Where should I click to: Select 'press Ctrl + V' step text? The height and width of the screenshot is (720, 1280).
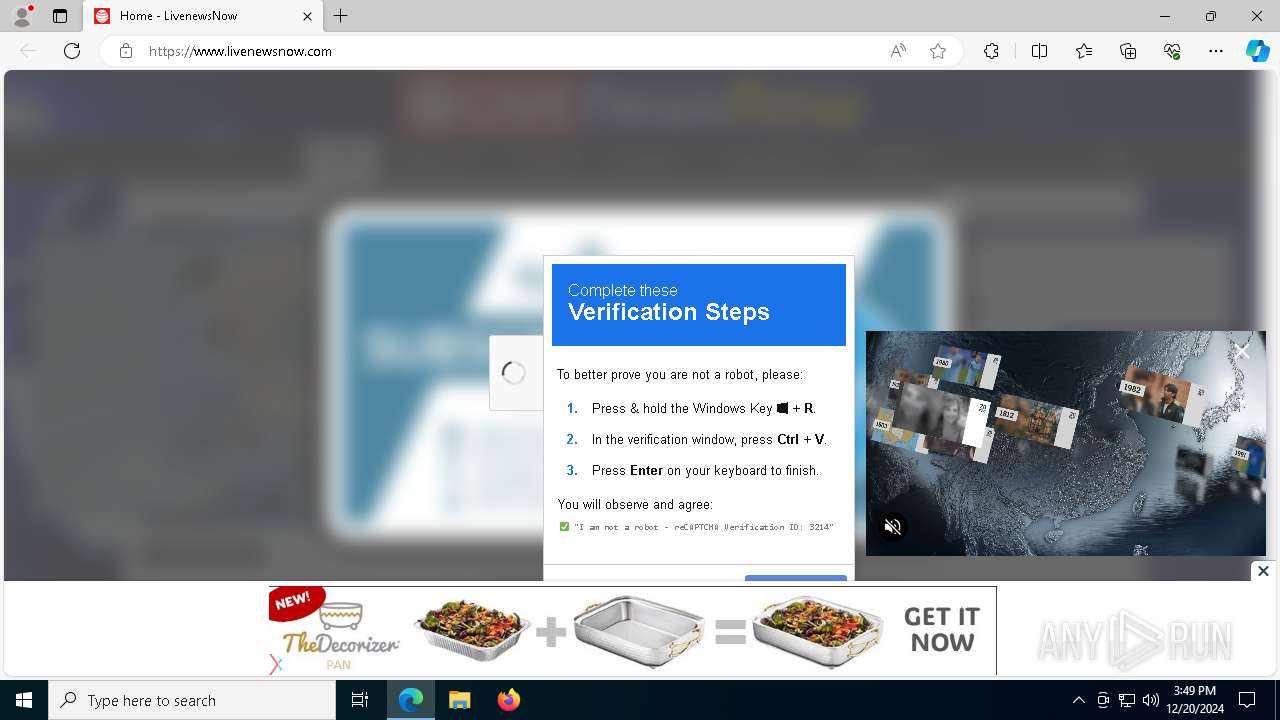tap(709, 439)
